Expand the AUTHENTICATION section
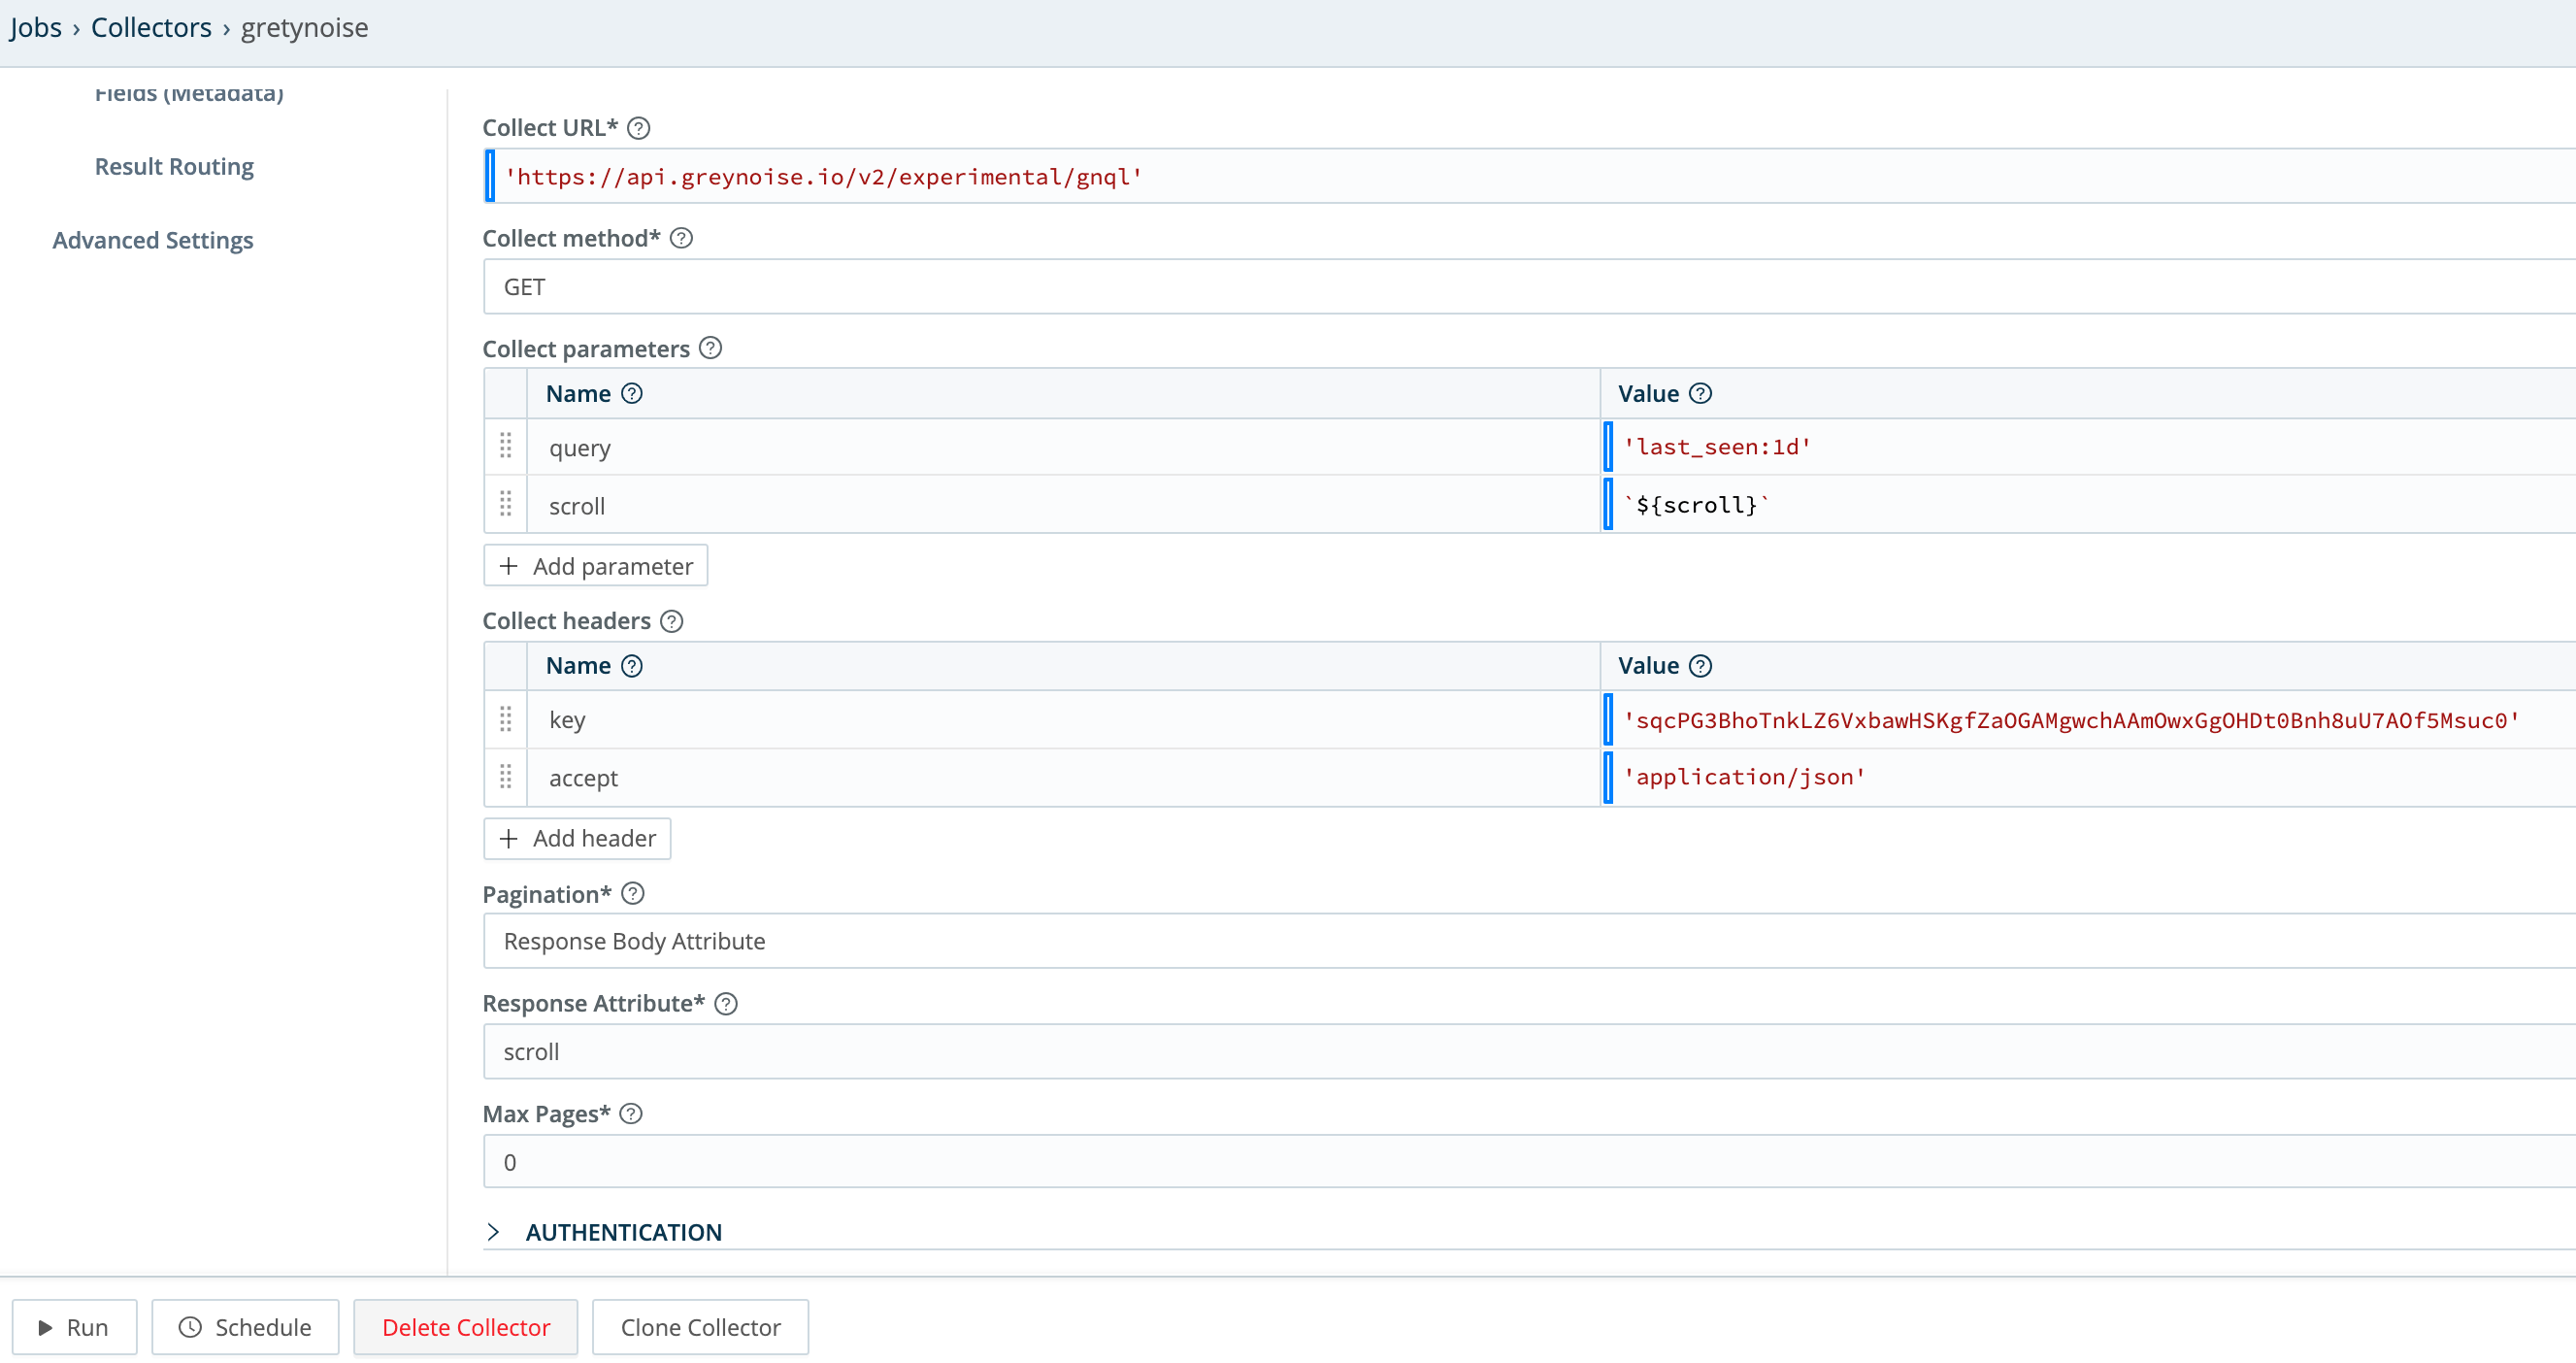Viewport: 2576px width, 1363px height. click(624, 1231)
